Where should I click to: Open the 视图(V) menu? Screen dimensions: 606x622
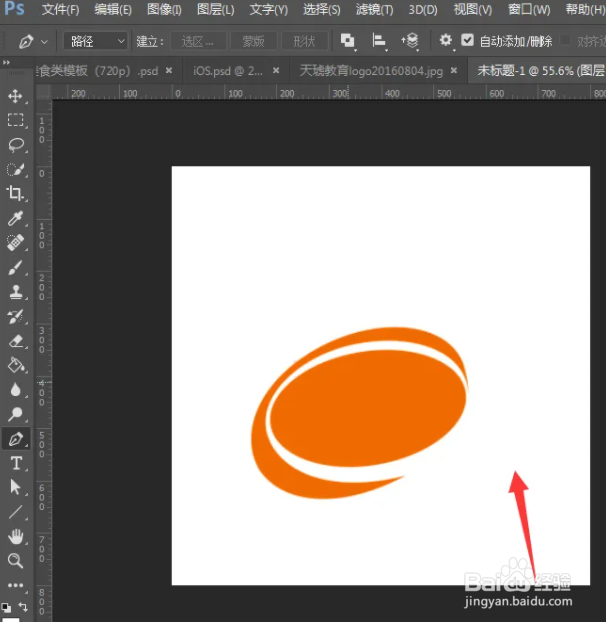tap(473, 10)
